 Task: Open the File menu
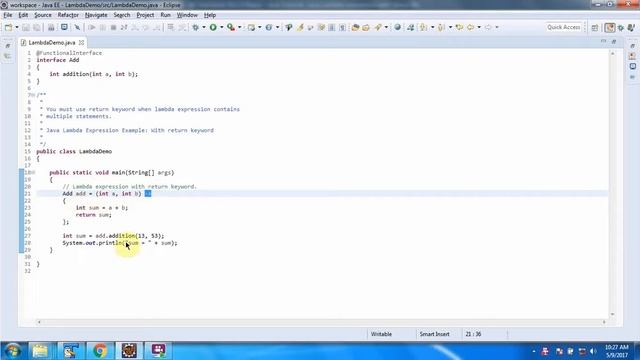pos(8,15)
